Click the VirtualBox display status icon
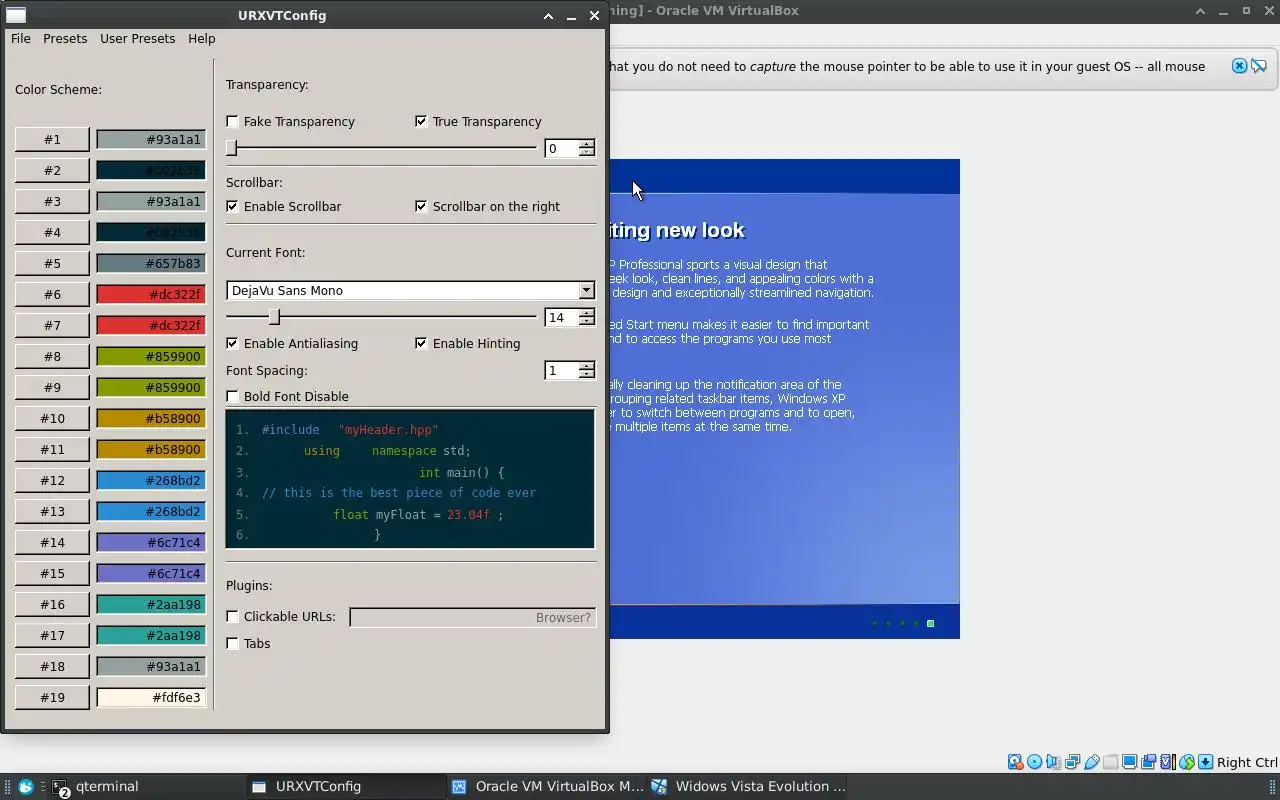This screenshot has height=800, width=1280. point(1129,762)
